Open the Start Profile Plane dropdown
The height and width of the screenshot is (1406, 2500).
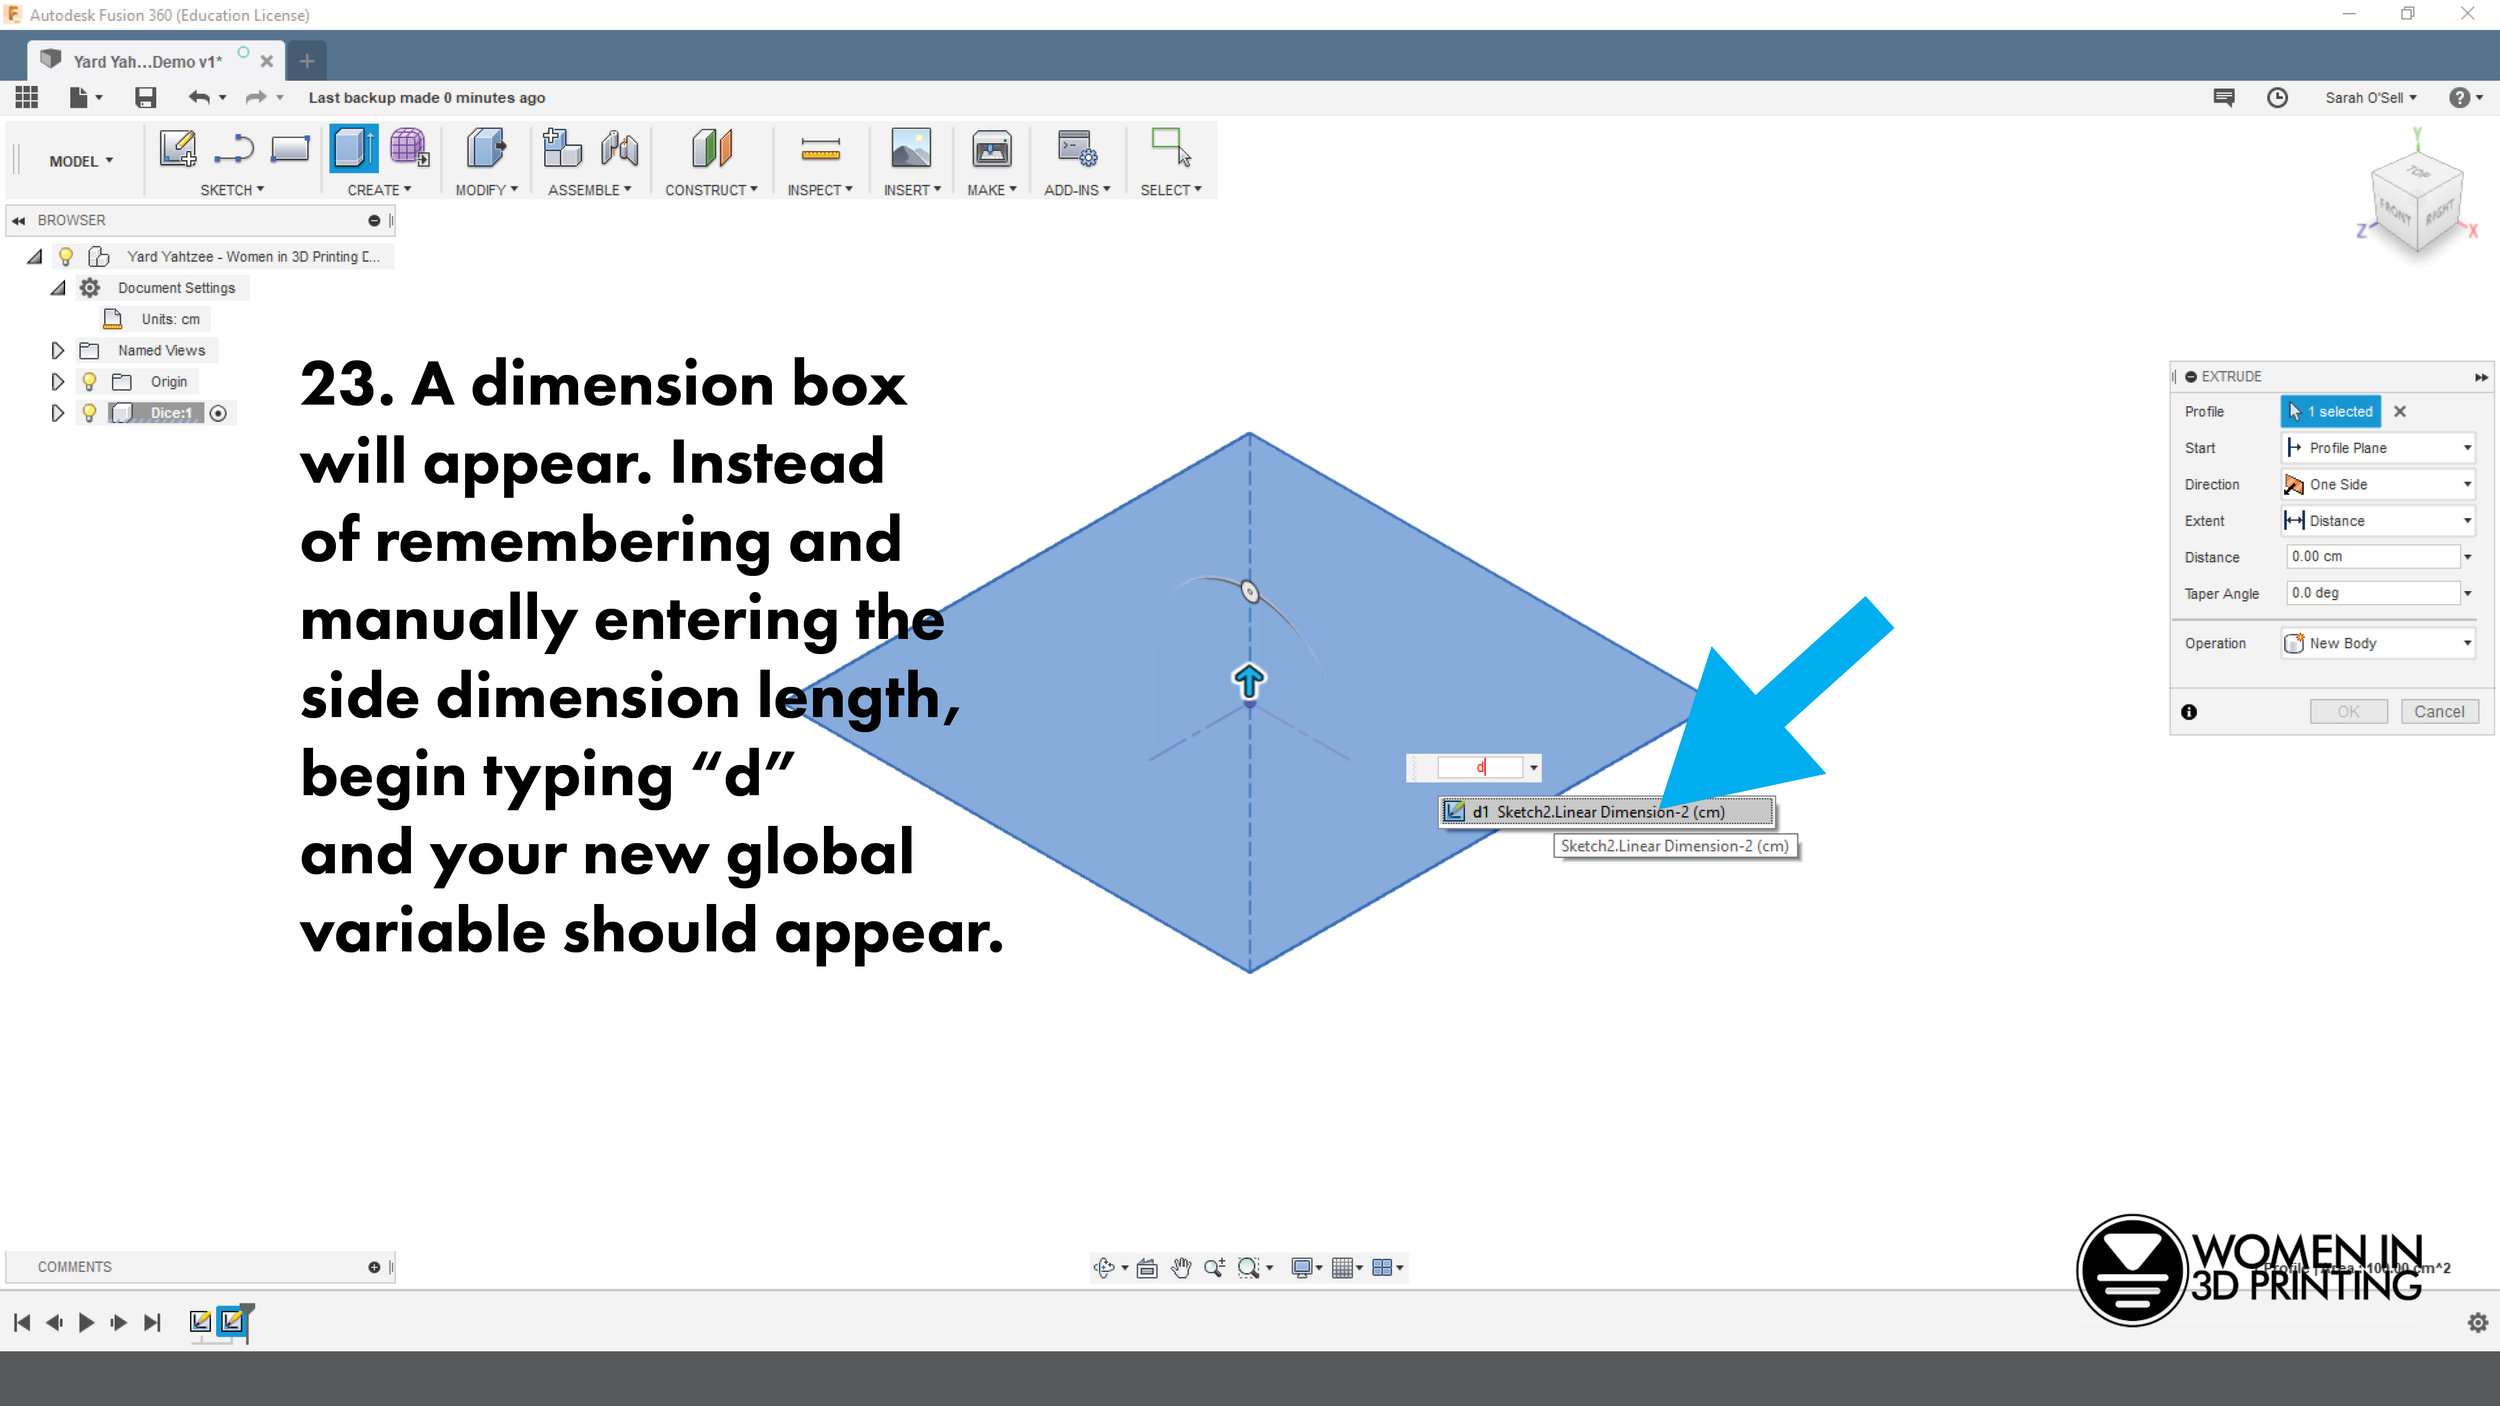click(2378, 448)
